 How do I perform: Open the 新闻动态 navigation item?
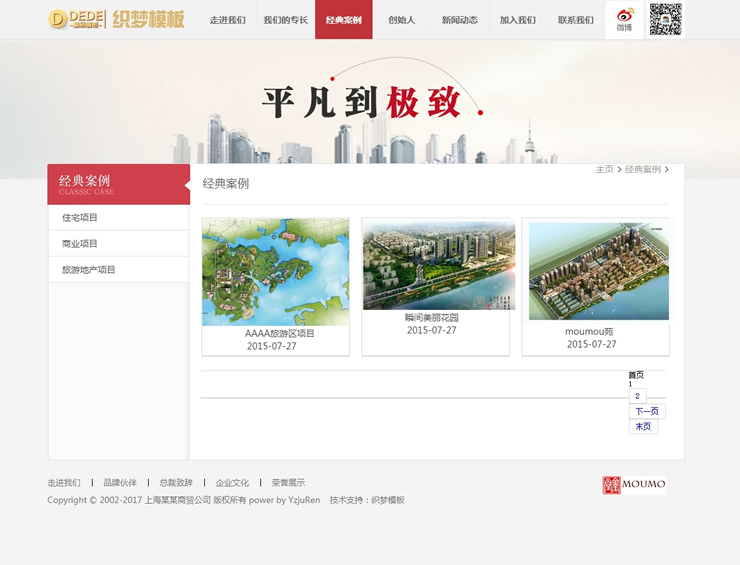click(x=459, y=20)
